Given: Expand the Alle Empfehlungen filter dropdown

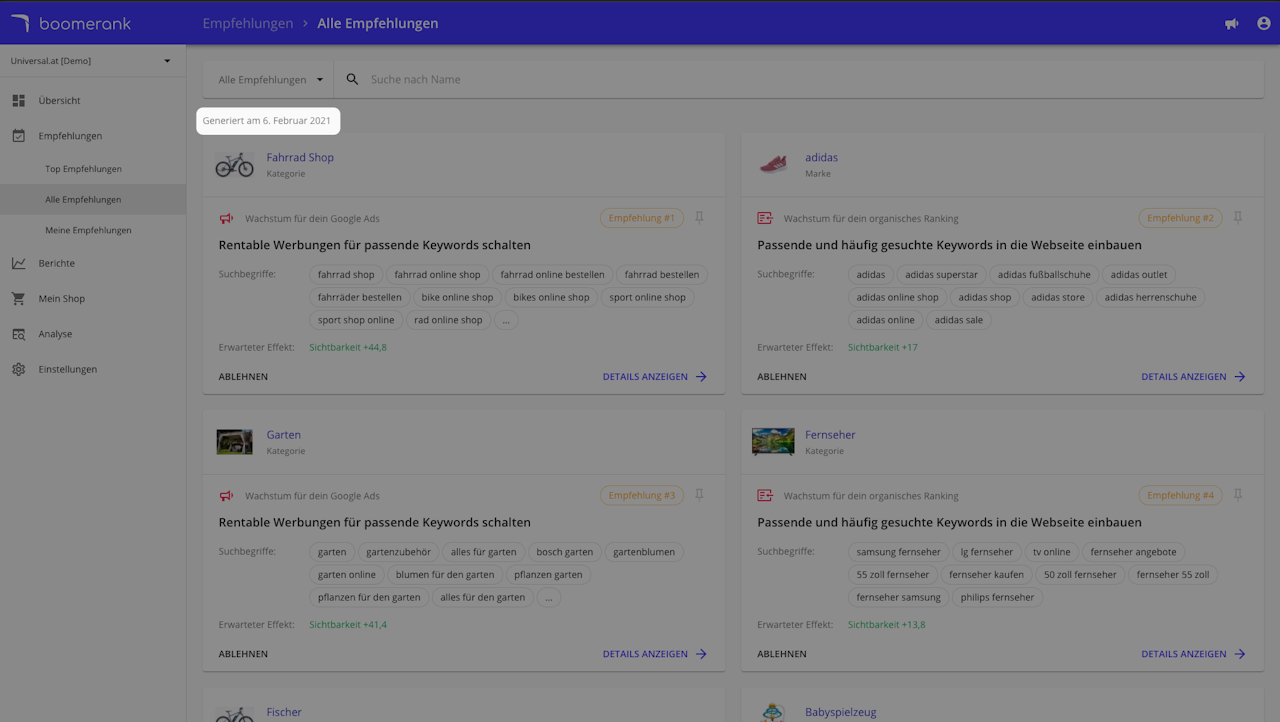Looking at the screenshot, I should pyautogui.click(x=271, y=79).
